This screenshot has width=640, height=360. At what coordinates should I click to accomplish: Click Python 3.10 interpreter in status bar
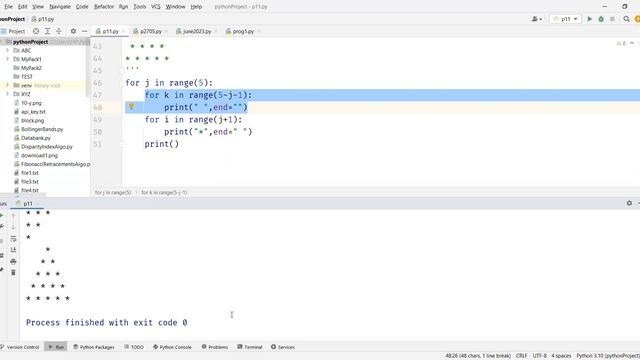[x=608, y=356]
